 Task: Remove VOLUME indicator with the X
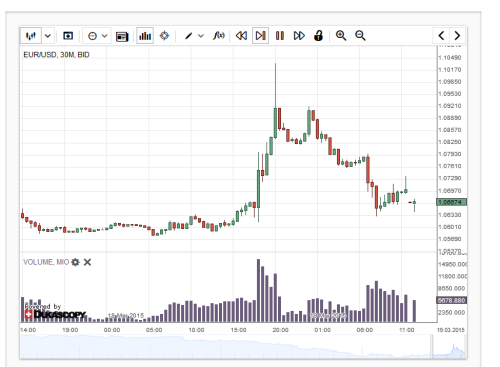pos(87,262)
